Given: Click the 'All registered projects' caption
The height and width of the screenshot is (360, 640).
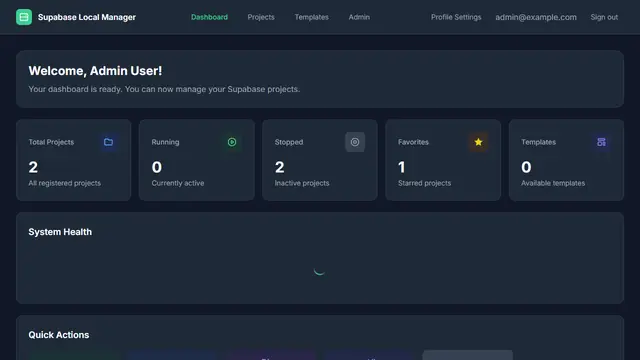Looking at the screenshot, I should point(64,183).
